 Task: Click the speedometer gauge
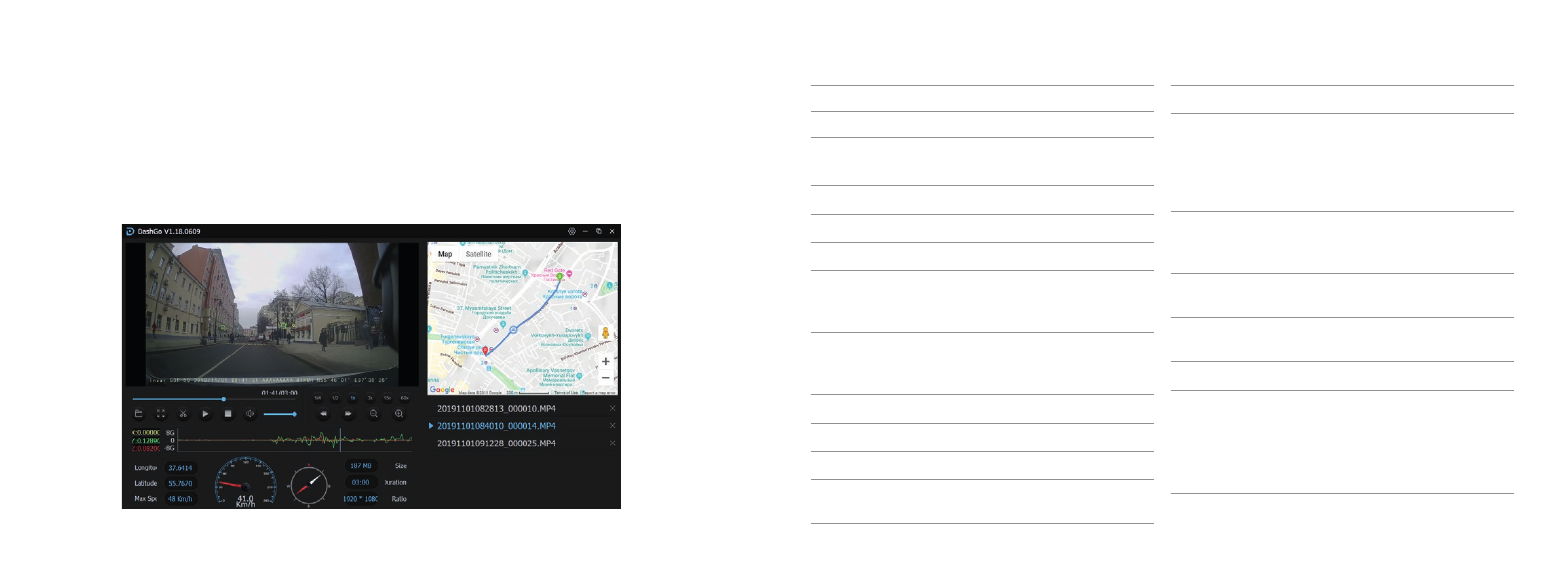(245, 483)
